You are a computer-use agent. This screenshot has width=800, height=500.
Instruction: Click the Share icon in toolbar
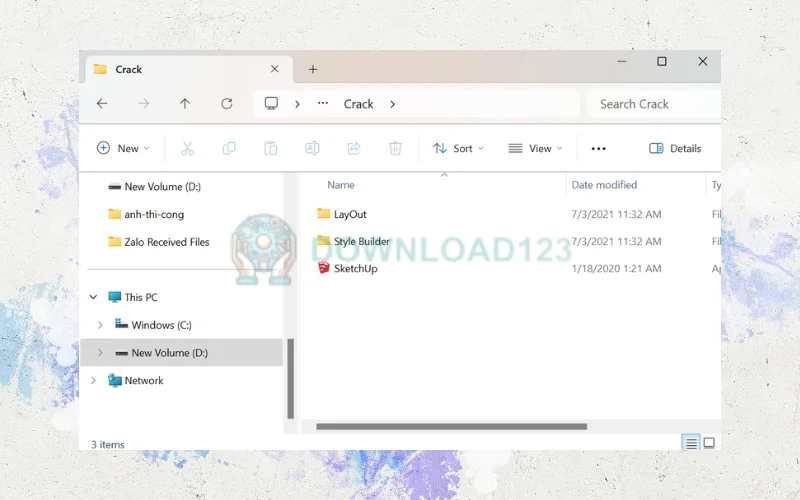pos(353,148)
